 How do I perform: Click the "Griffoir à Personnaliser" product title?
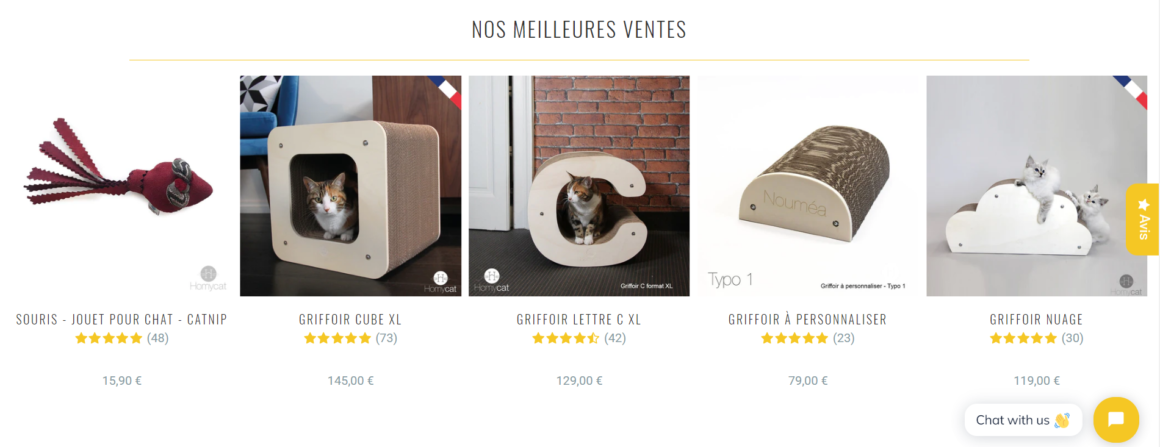(808, 319)
